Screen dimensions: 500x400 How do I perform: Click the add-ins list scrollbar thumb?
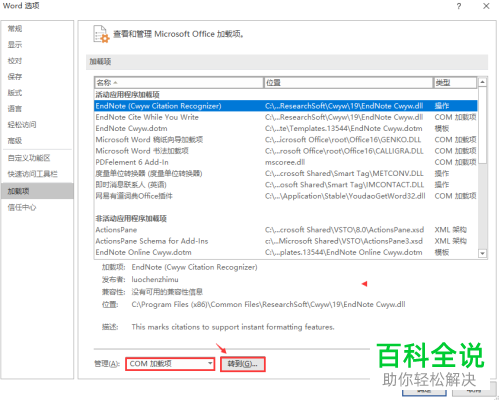482,125
